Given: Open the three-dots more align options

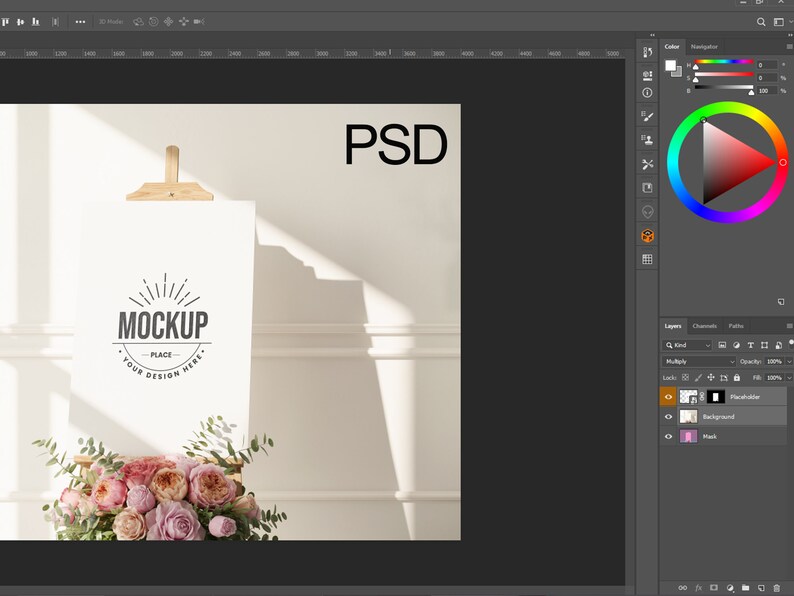Looking at the screenshot, I should click(x=80, y=22).
